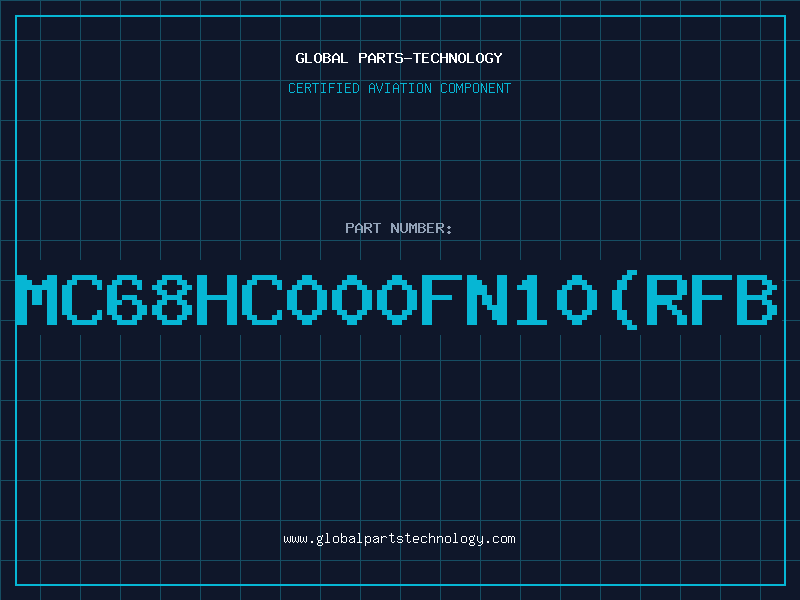The image size is (800, 600).
Task: Click the letter F just before N
Action: pyautogui.click(x=442, y=299)
